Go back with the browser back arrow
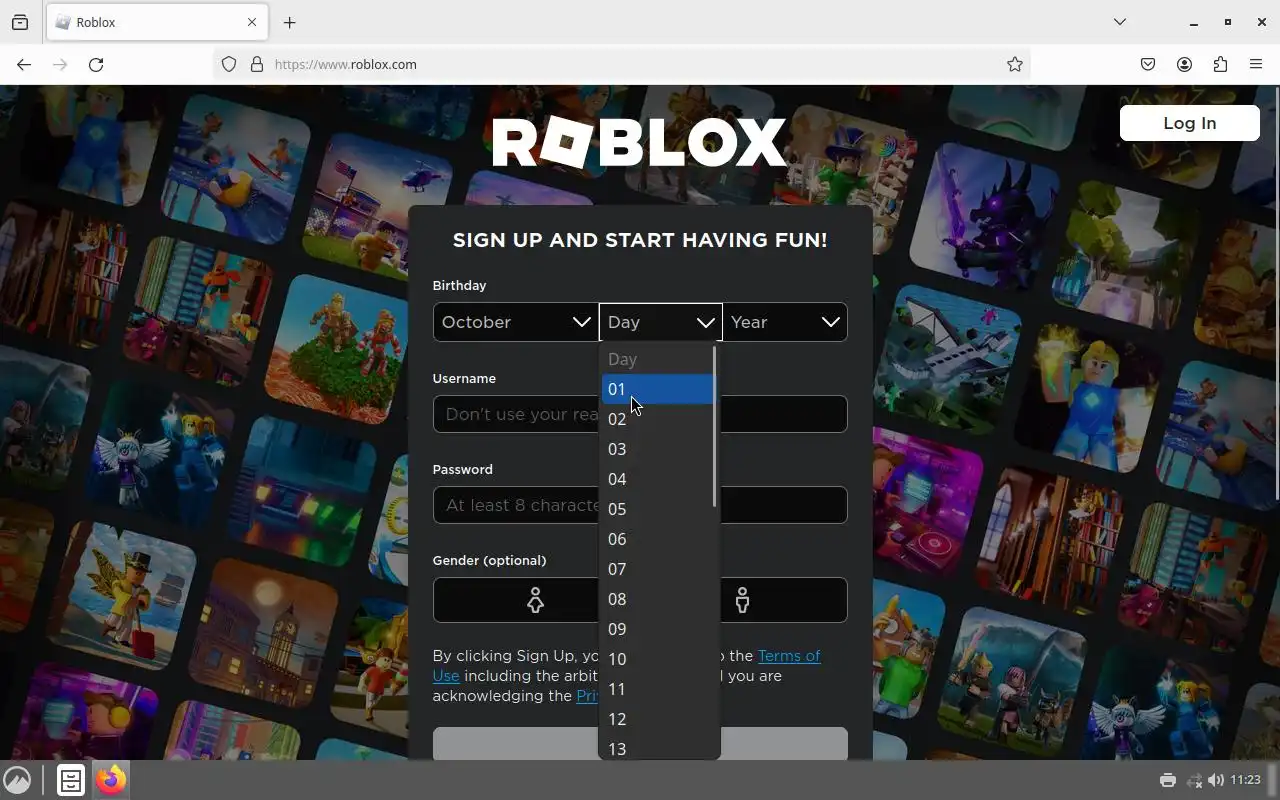Viewport: 1280px width, 800px height. (24, 64)
